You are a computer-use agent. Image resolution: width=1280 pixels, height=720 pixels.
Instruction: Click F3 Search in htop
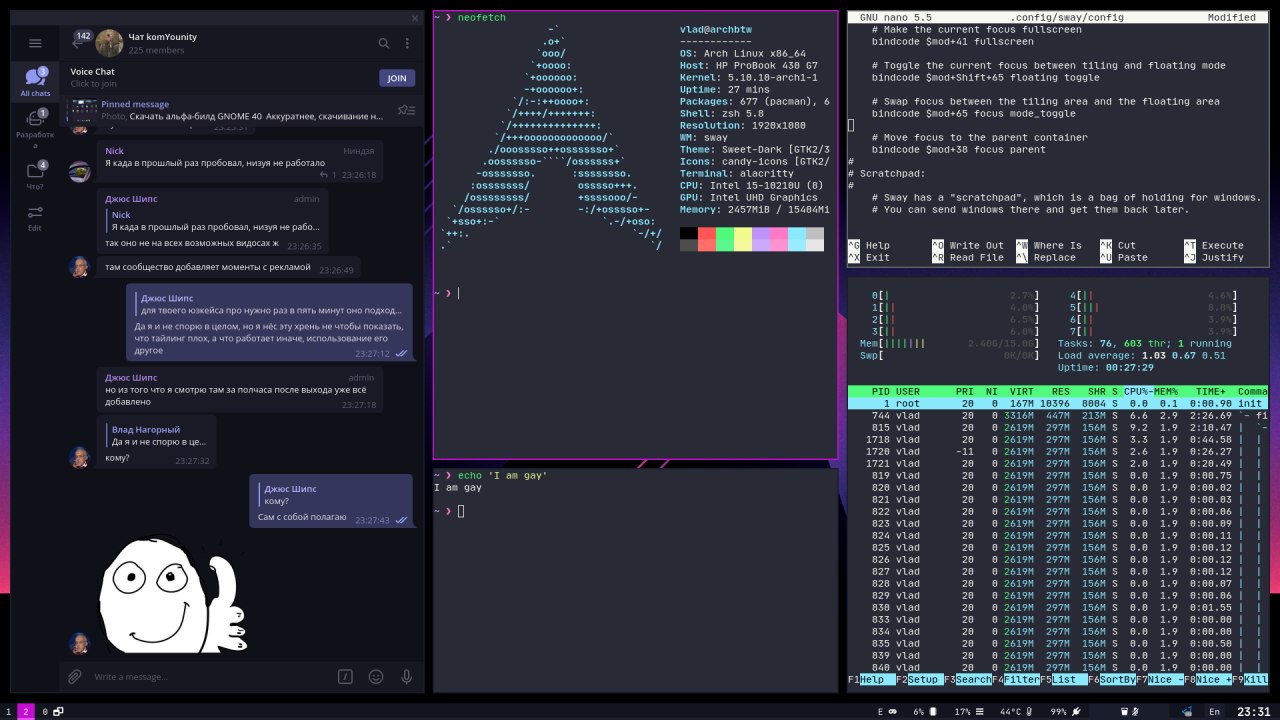[968, 679]
